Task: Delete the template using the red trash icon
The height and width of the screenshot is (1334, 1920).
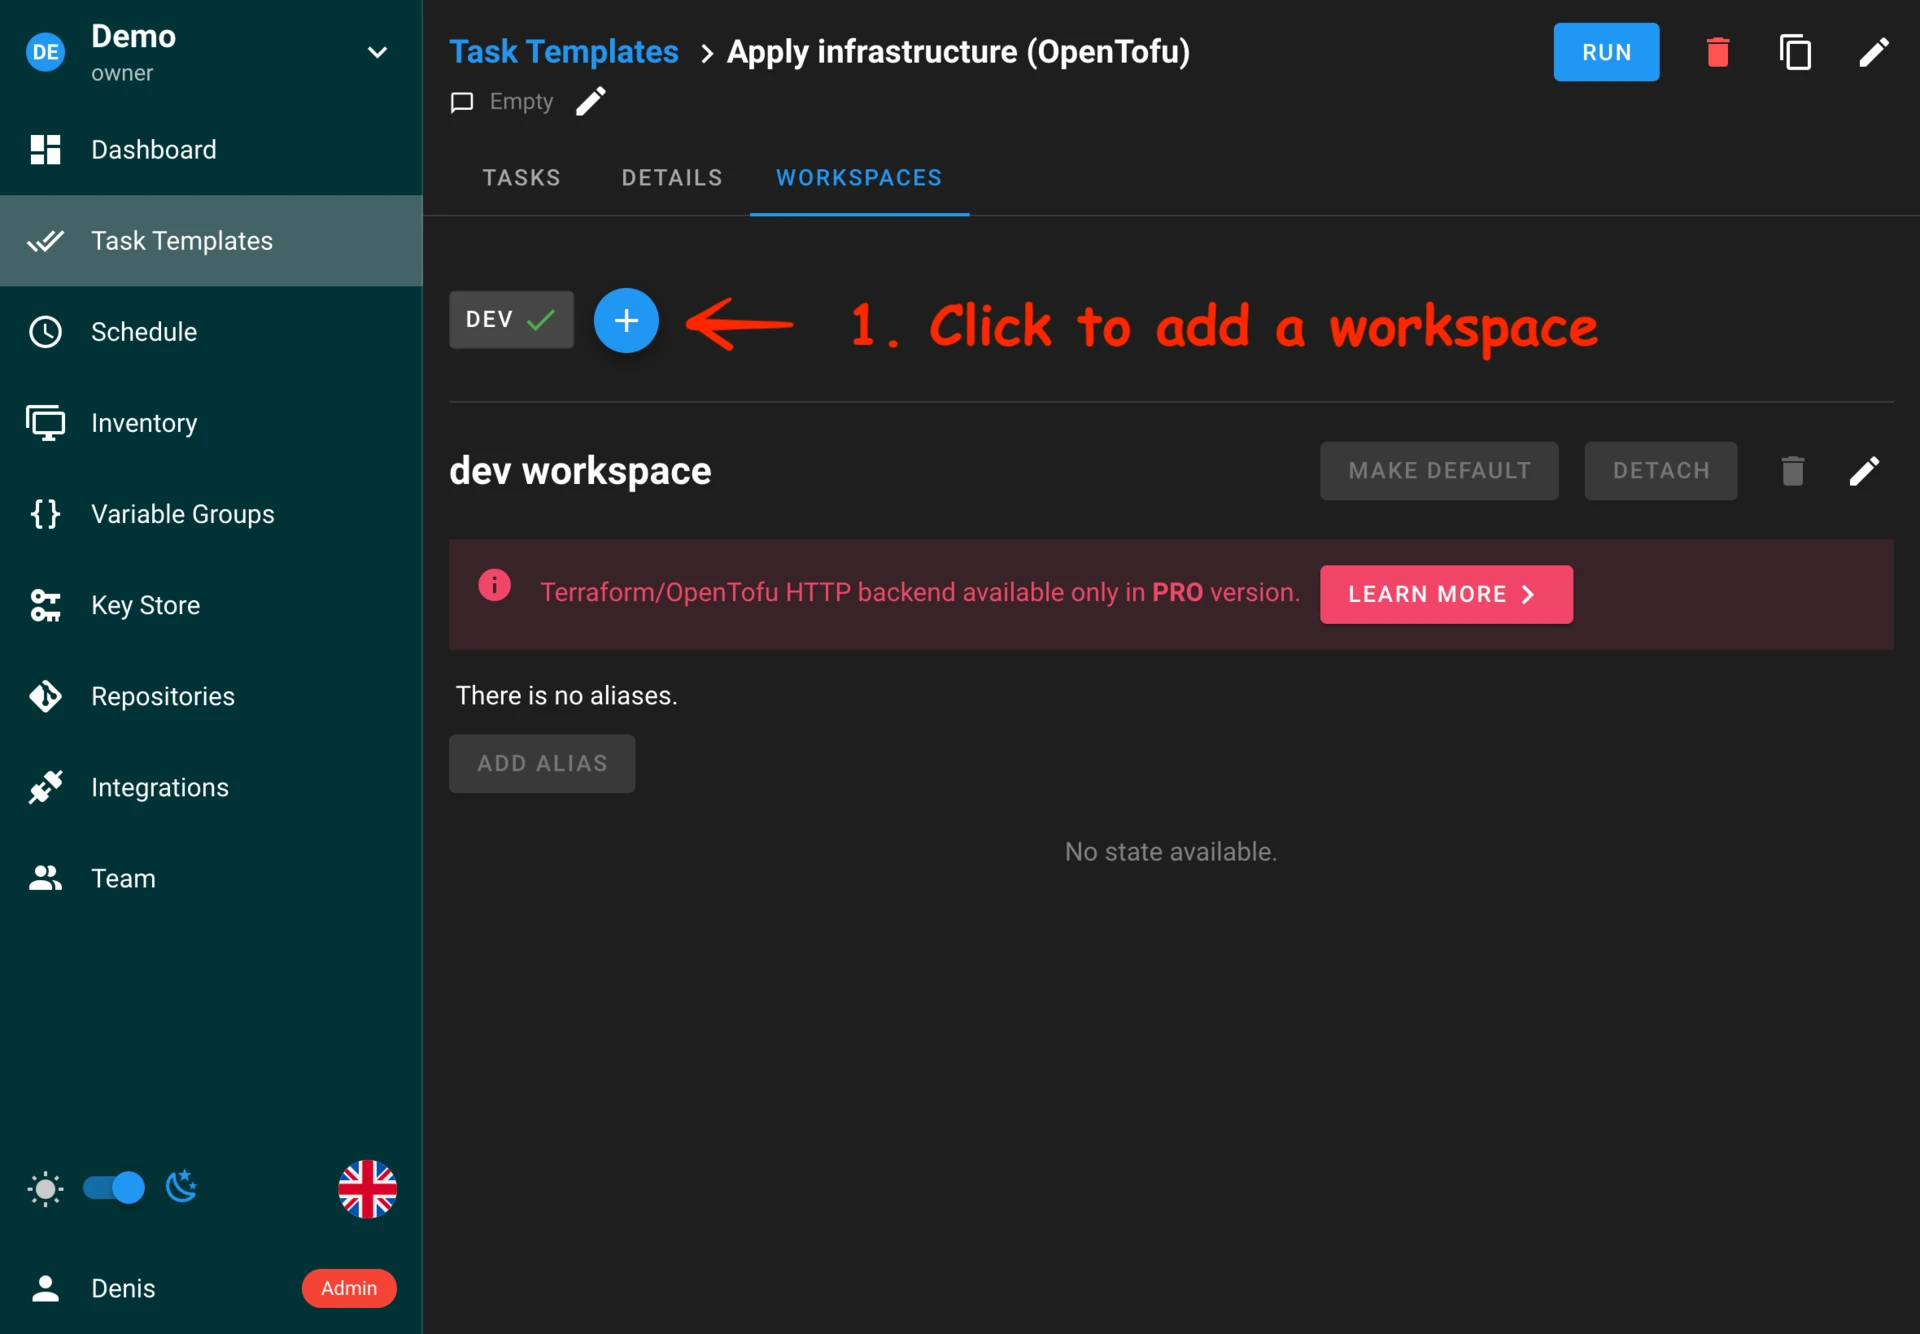Action: (1717, 52)
